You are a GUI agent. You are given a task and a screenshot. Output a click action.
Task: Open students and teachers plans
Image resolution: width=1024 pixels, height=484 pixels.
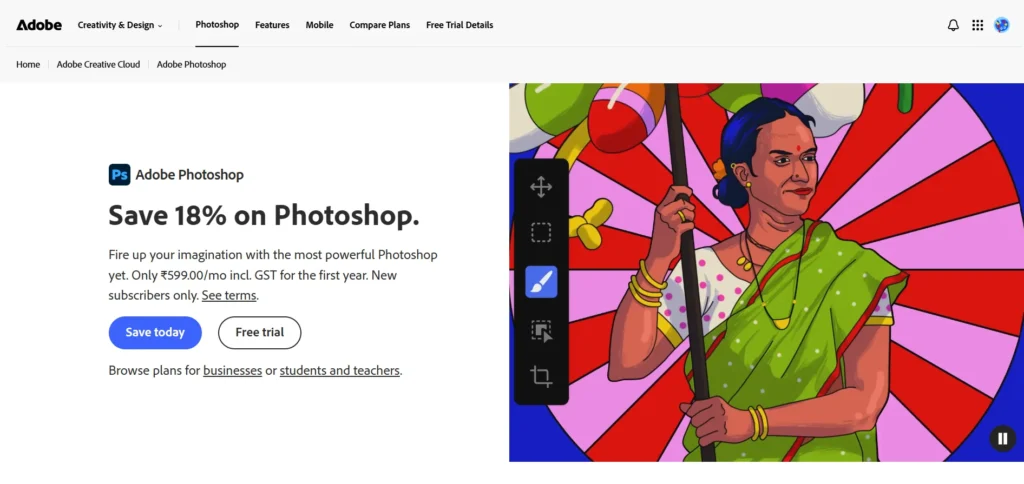(x=340, y=371)
